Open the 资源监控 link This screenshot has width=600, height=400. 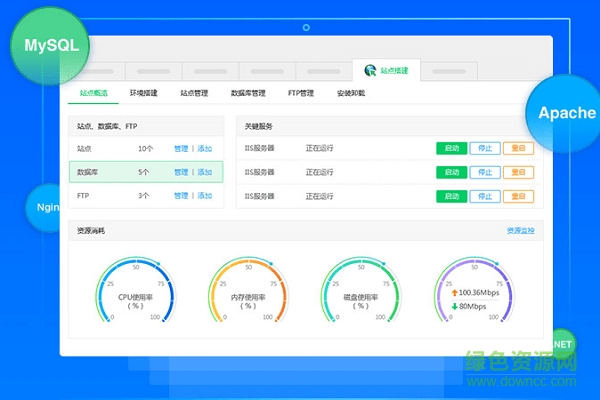(x=520, y=231)
